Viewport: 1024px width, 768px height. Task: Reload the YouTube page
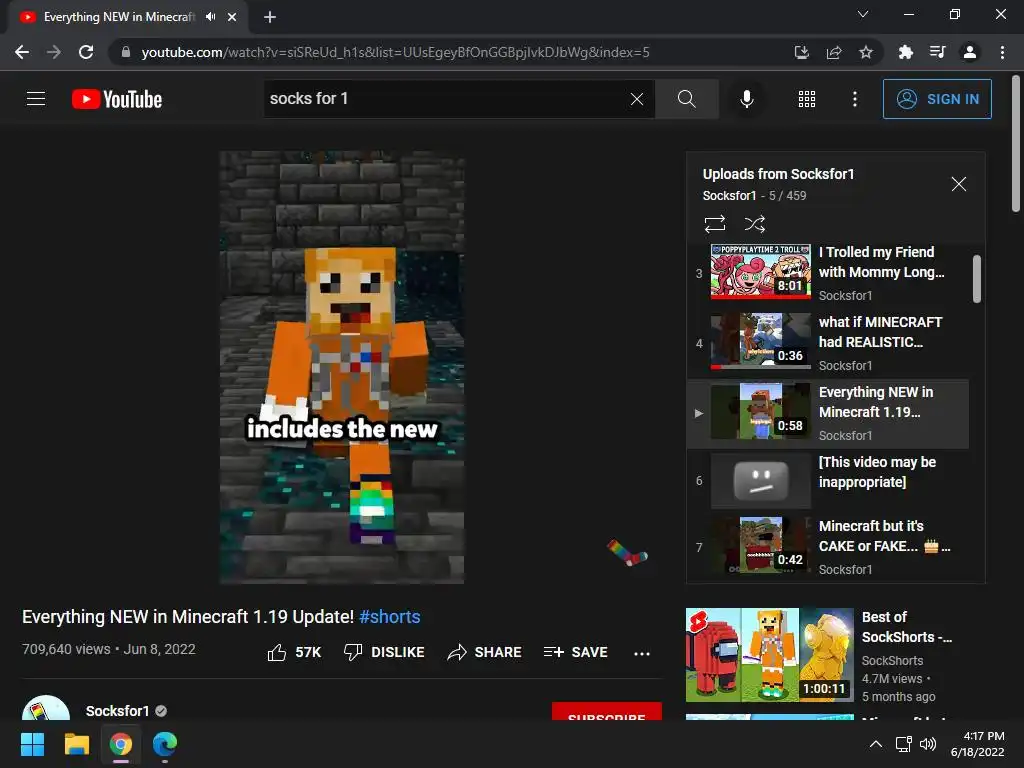86,52
